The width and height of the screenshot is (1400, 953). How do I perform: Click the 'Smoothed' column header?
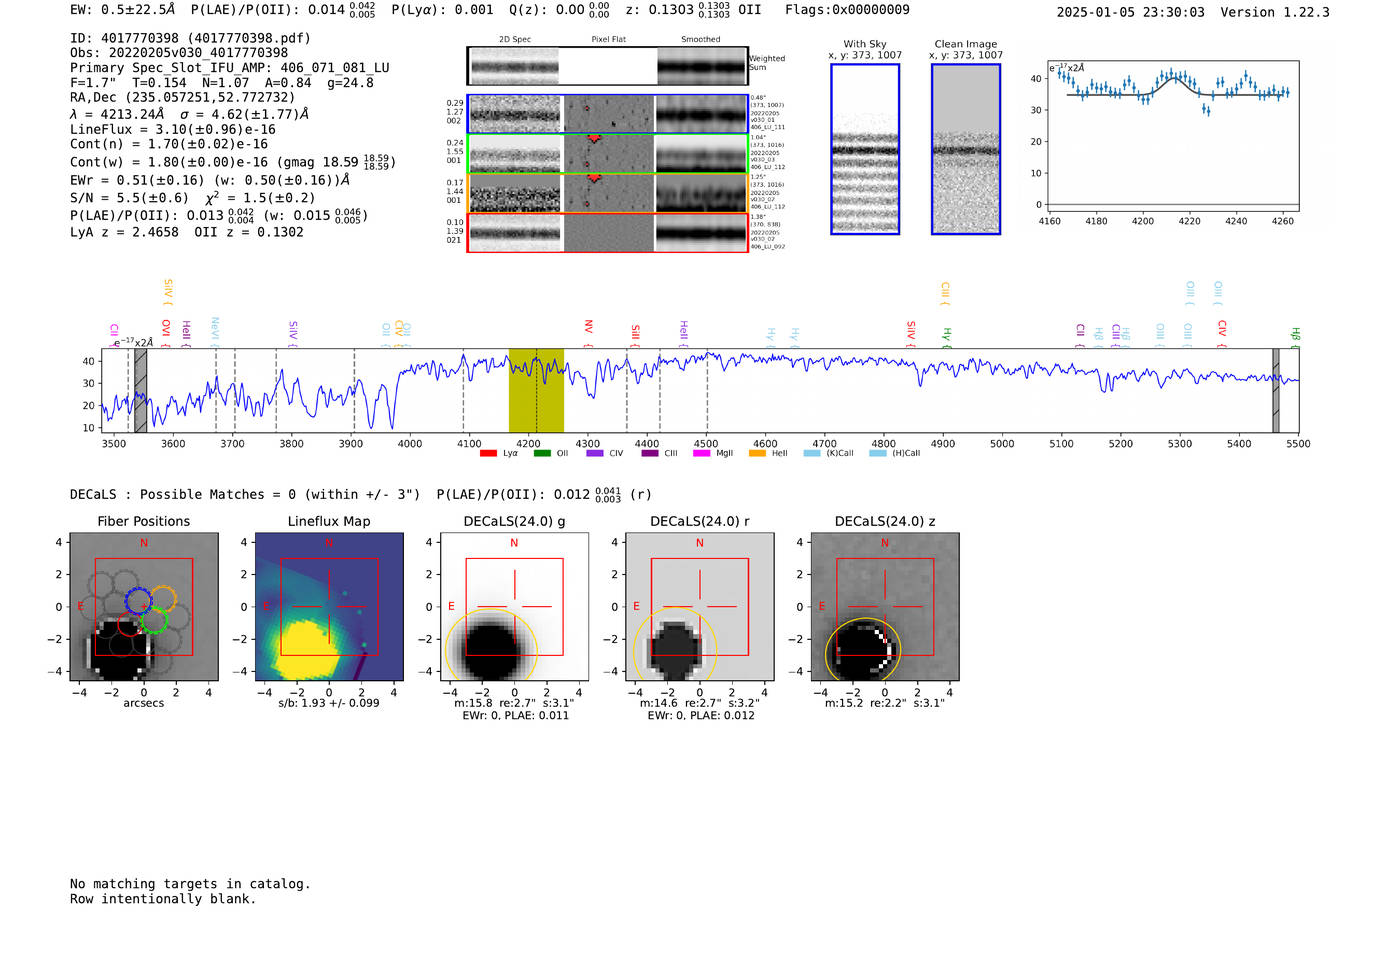click(700, 40)
